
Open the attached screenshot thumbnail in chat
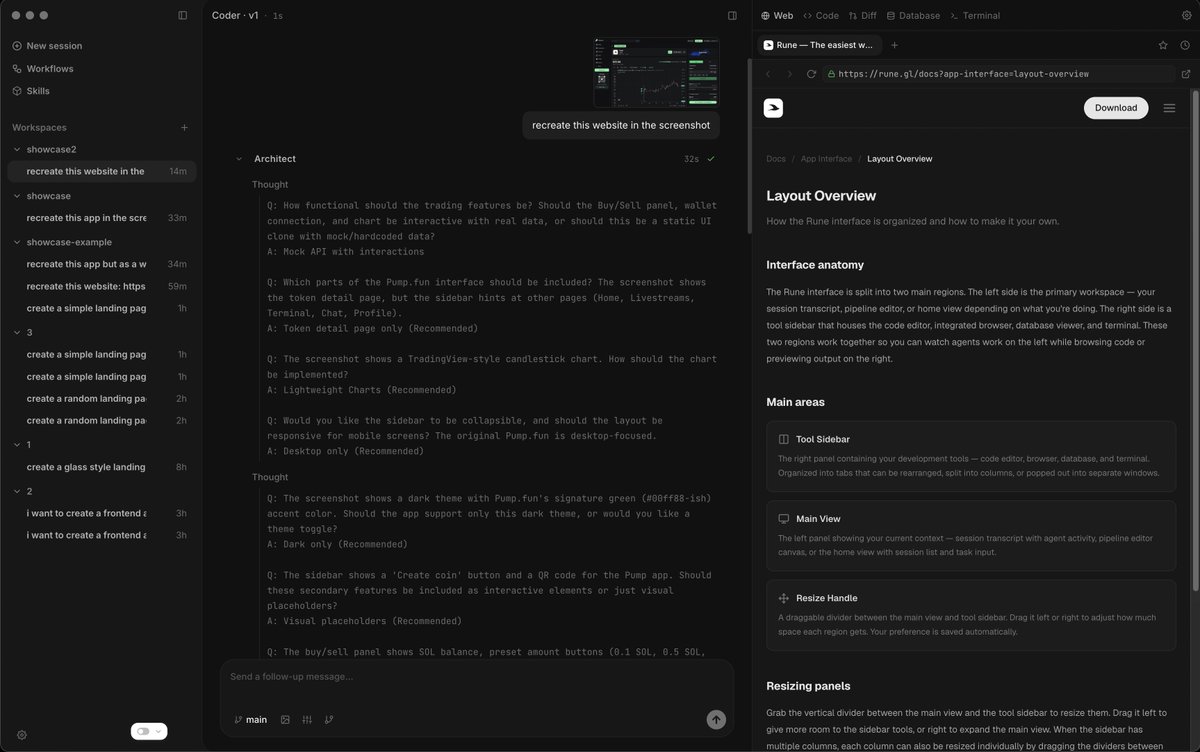(x=656, y=72)
